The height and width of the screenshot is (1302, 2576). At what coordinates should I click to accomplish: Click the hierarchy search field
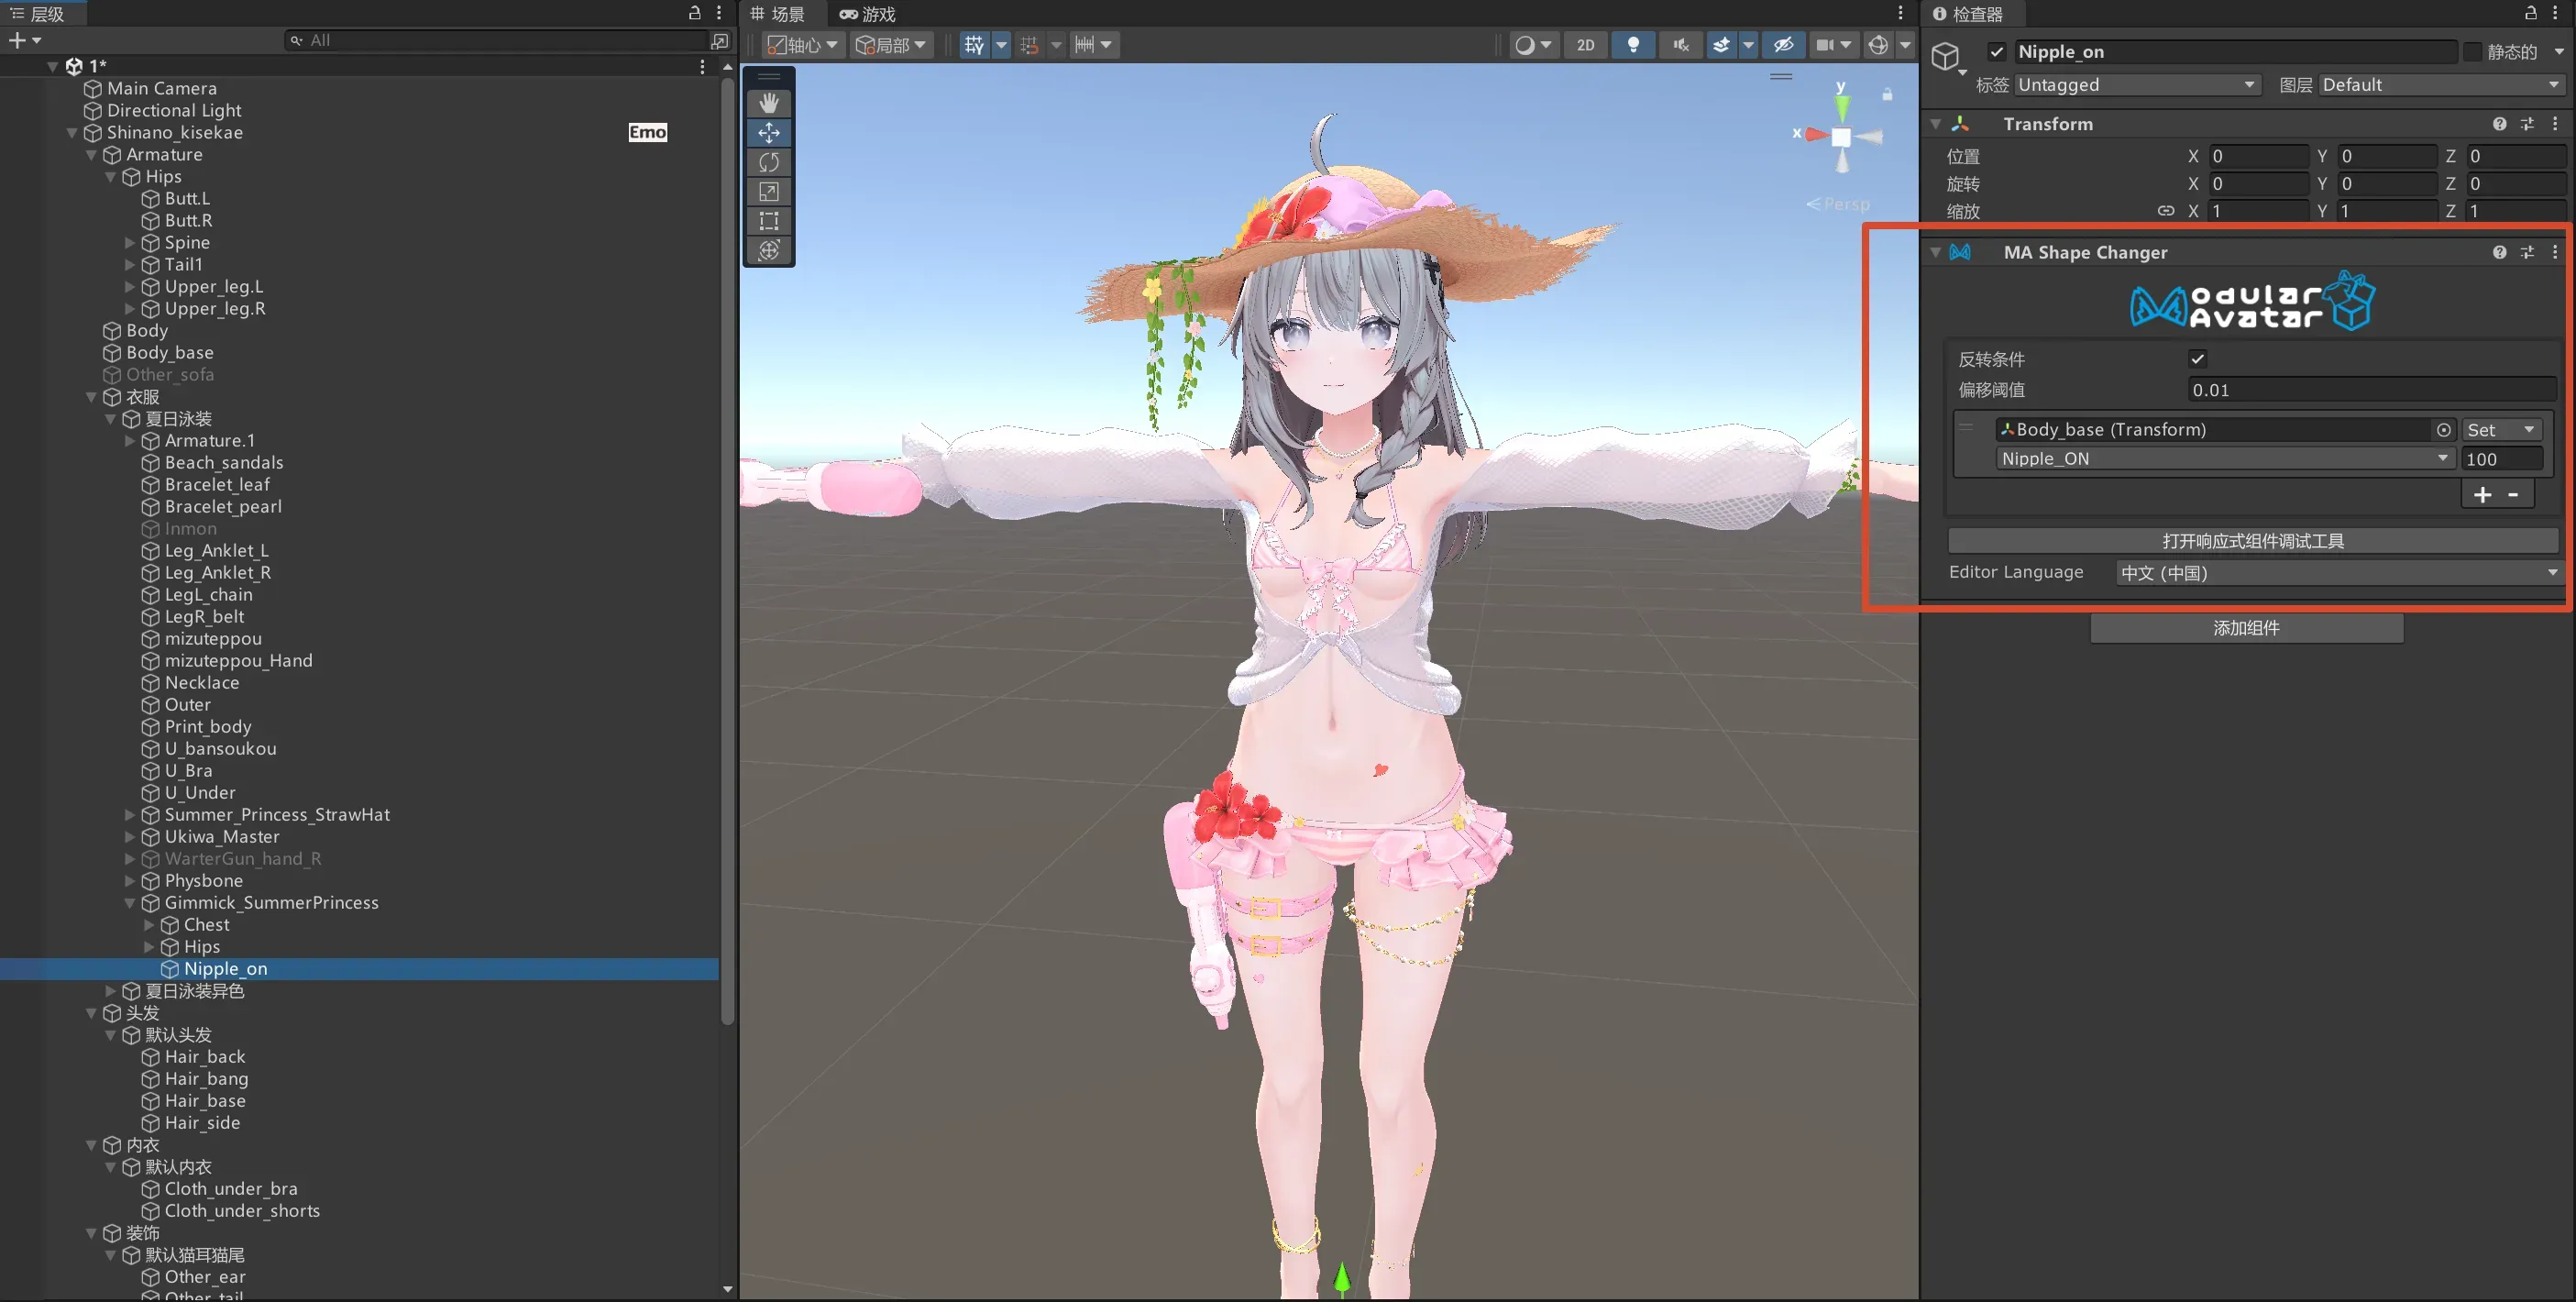[497, 40]
